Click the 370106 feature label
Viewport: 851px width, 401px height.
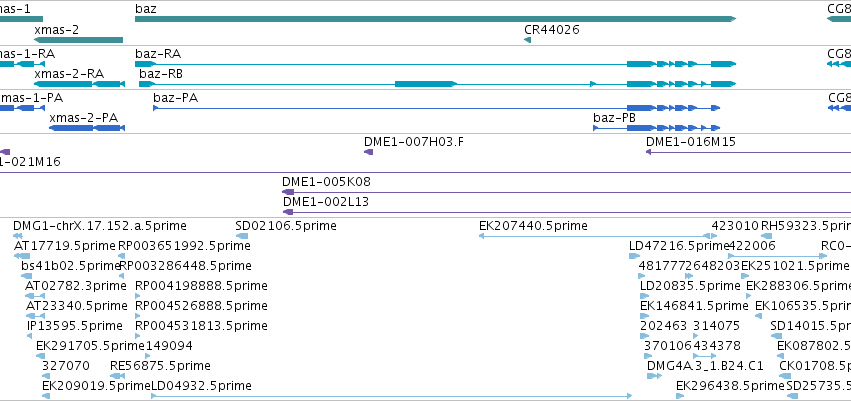[x=668, y=346]
